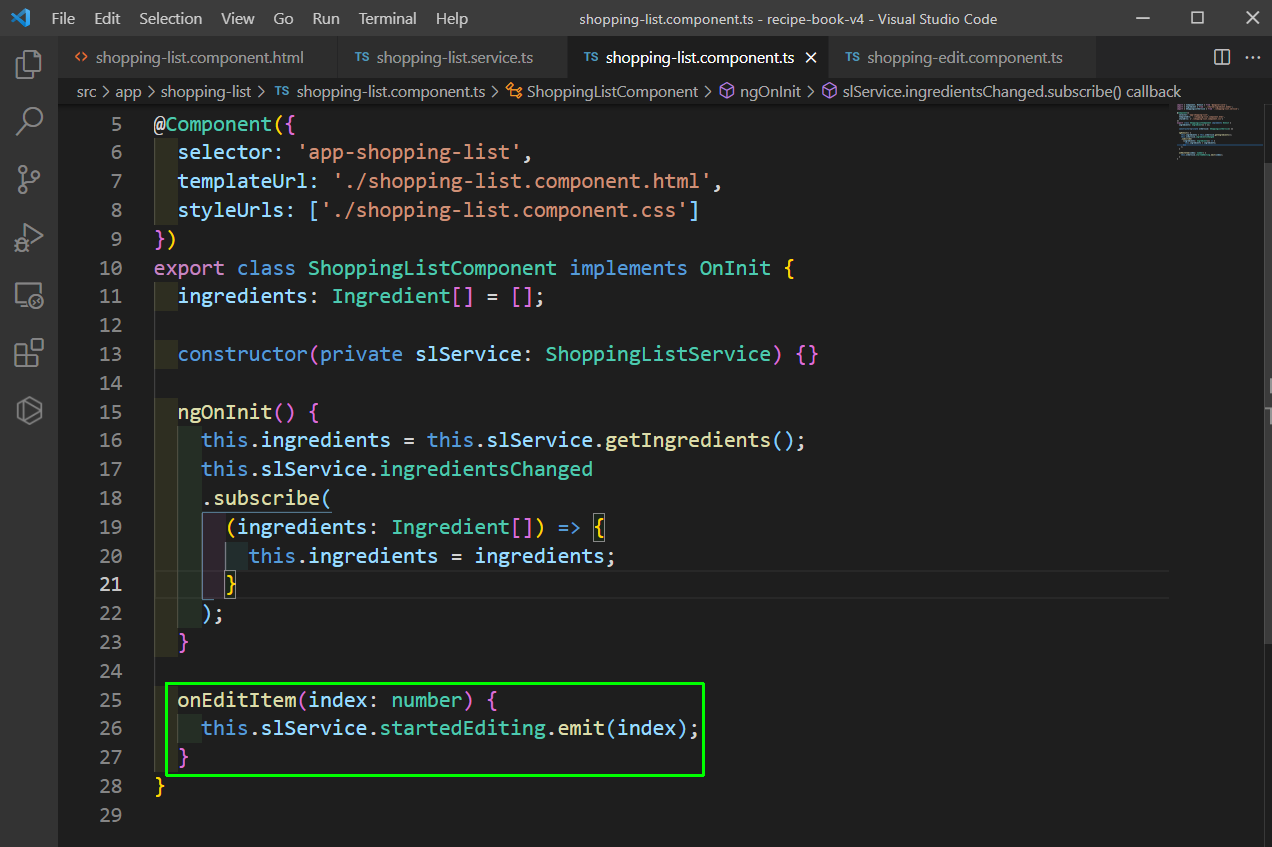Split the editor to the right
1272x847 pixels.
(1222, 57)
